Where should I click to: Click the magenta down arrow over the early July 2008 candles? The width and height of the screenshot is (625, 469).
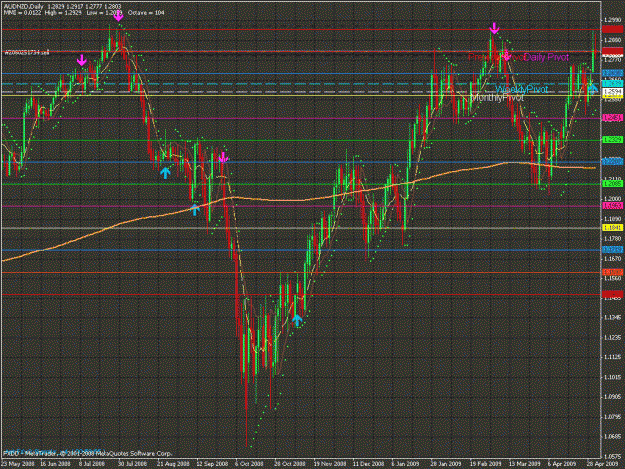tap(82, 61)
